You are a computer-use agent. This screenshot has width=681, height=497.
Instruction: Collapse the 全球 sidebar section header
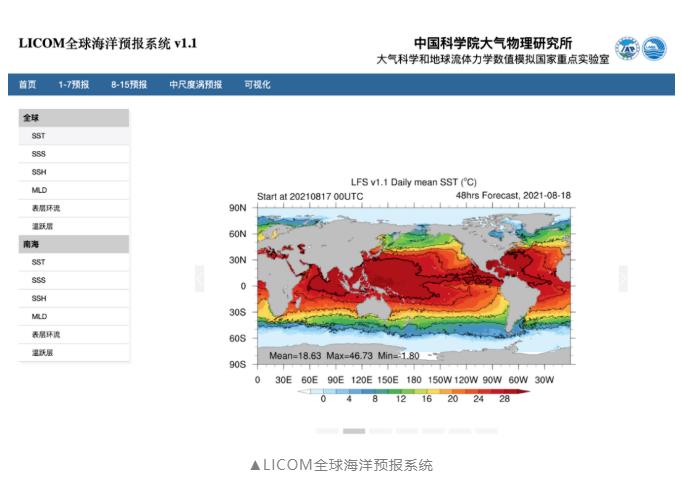[x=74, y=118]
